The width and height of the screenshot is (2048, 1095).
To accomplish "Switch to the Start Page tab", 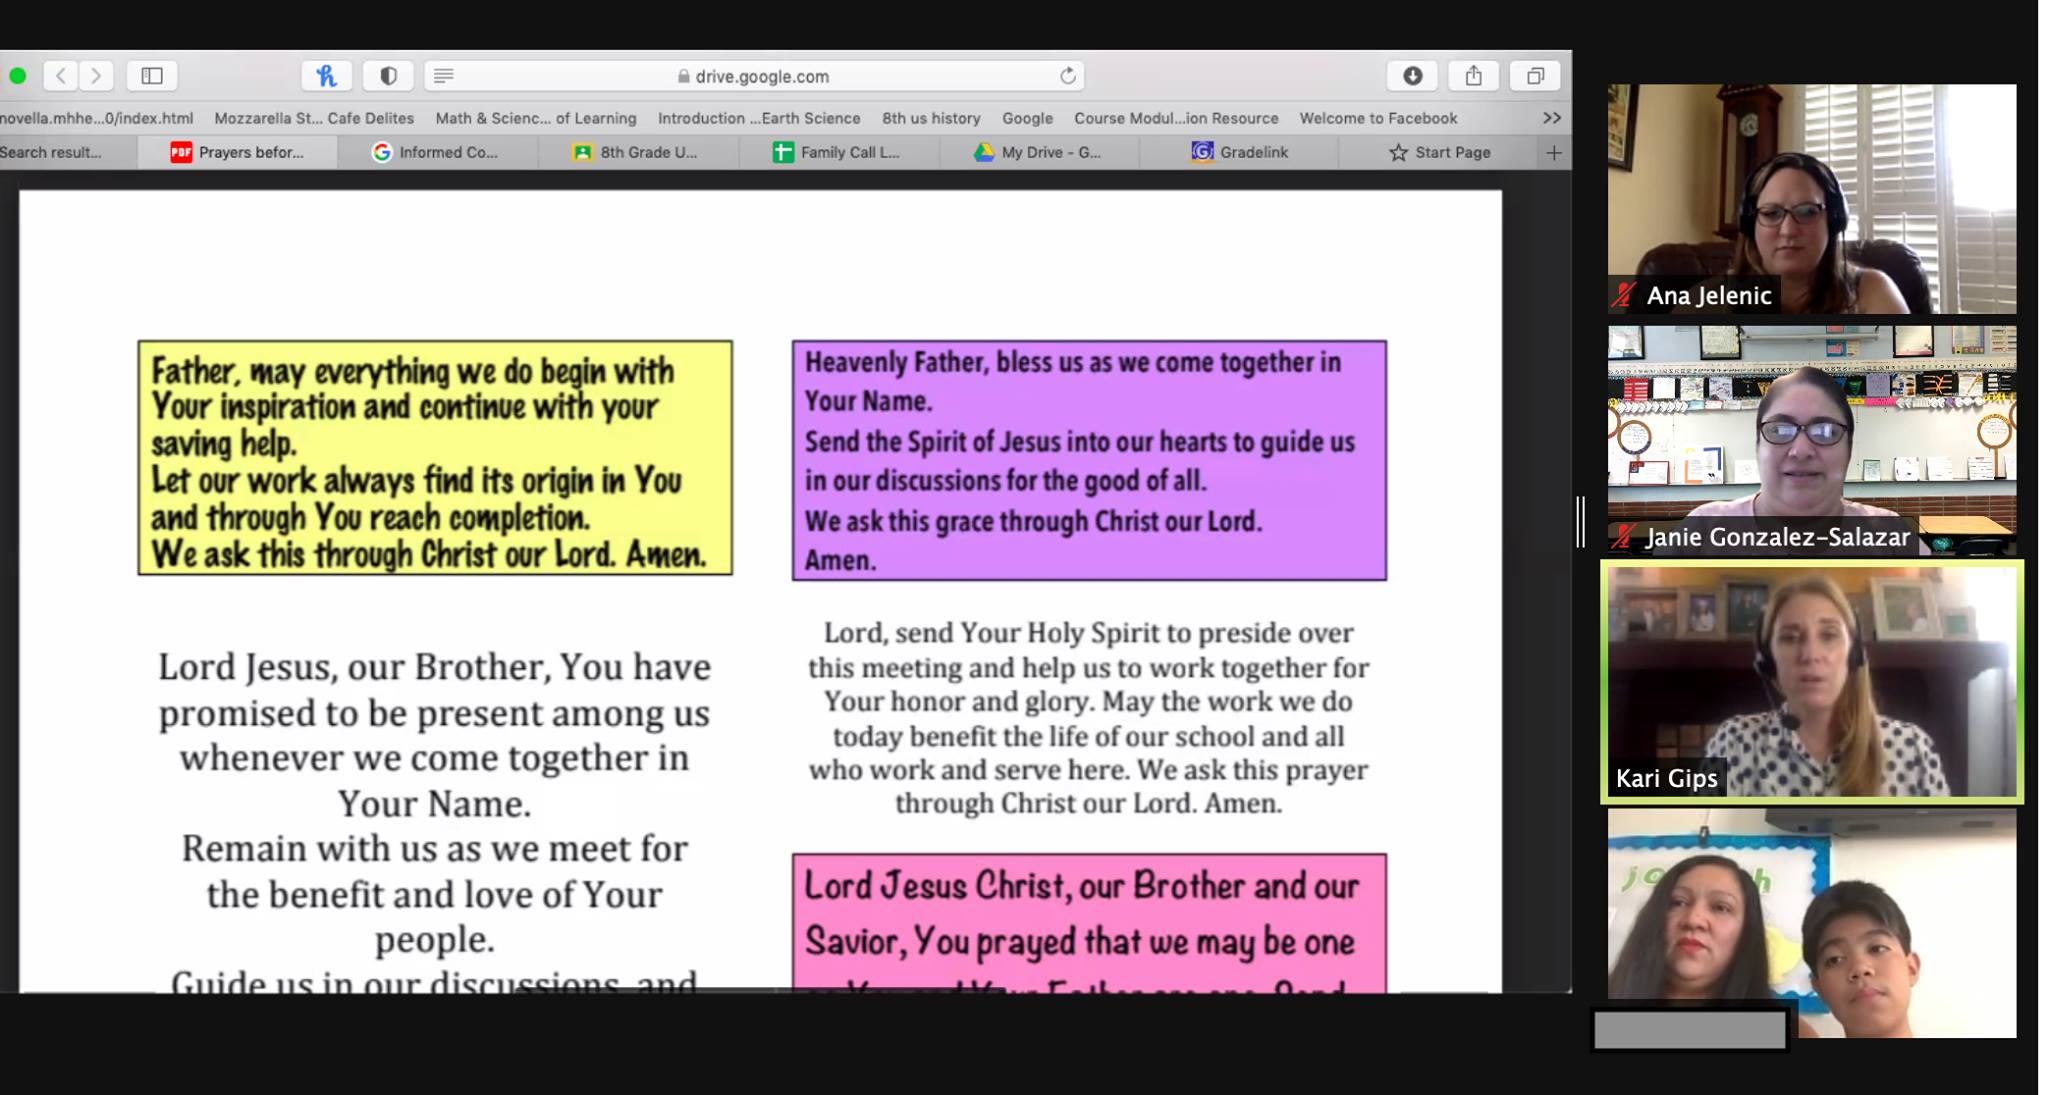I will tap(1438, 152).
